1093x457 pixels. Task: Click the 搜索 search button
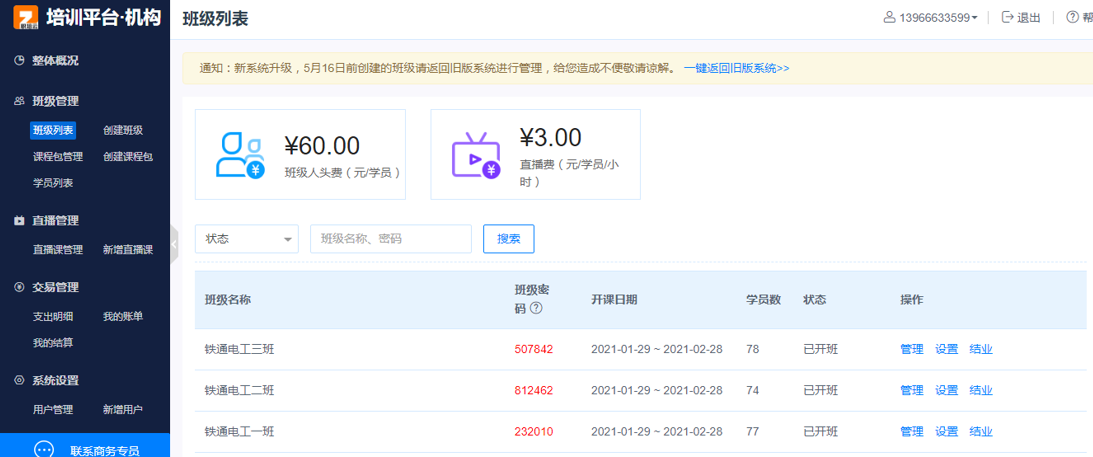pos(508,239)
